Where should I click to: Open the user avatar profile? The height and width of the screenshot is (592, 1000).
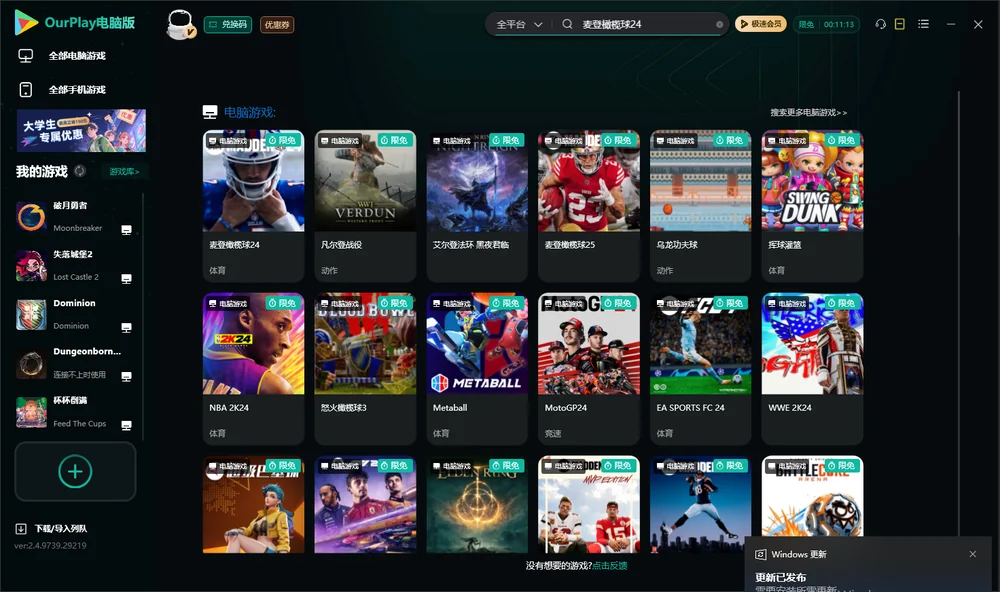(180, 24)
